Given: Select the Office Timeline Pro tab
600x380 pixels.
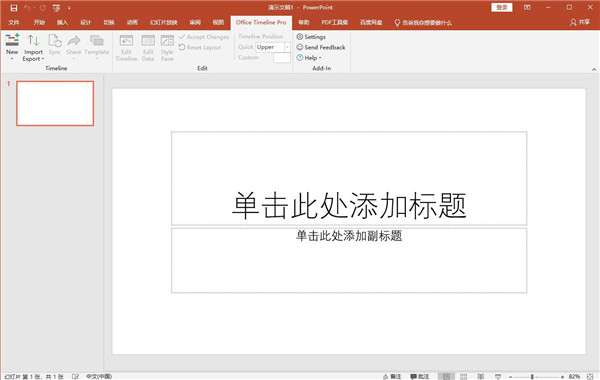Looking at the screenshot, I should pyautogui.click(x=261, y=23).
